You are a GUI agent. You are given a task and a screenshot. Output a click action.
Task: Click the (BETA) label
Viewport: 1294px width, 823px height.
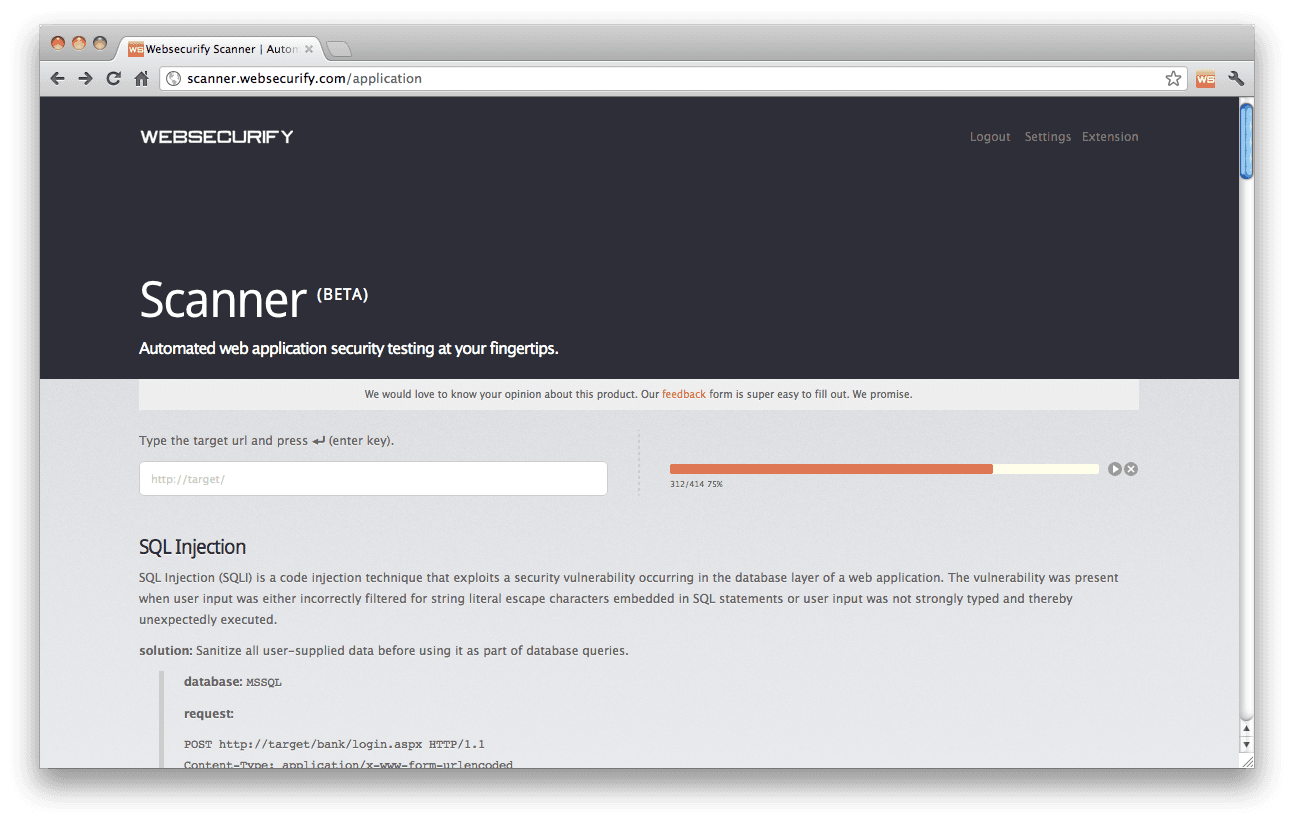tap(342, 294)
